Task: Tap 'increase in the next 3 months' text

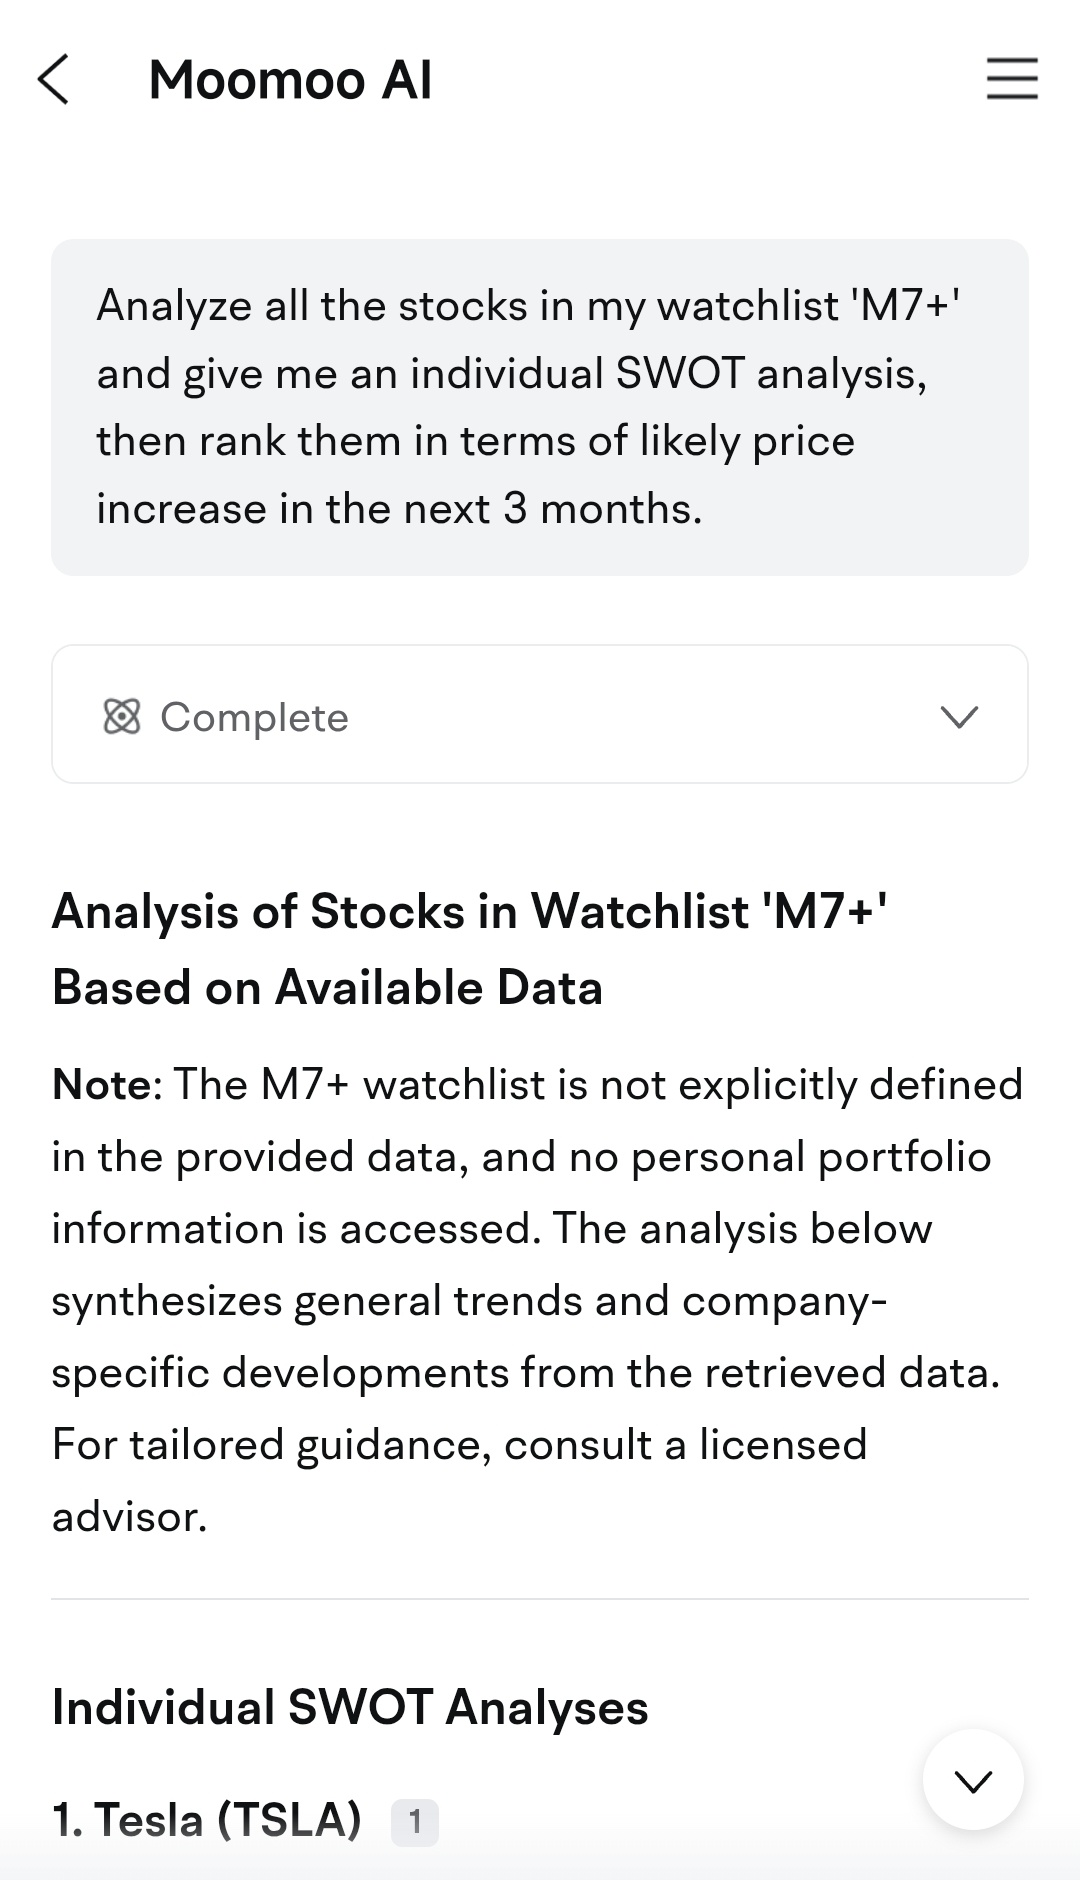Action: pyautogui.click(x=399, y=509)
